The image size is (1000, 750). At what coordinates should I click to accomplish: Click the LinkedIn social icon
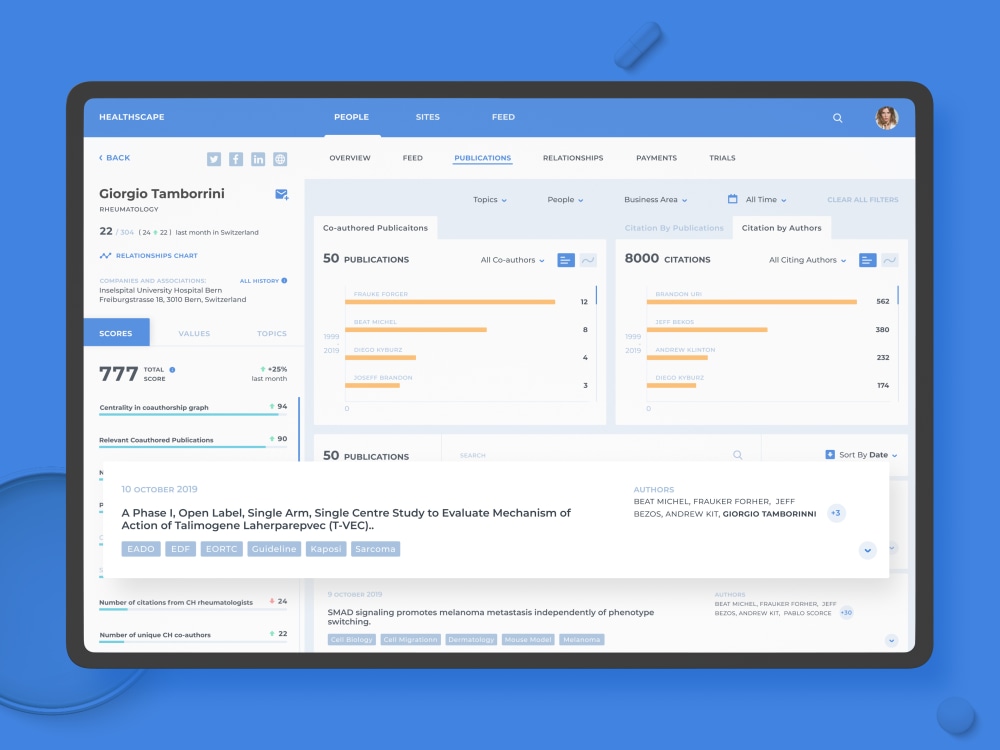click(258, 158)
